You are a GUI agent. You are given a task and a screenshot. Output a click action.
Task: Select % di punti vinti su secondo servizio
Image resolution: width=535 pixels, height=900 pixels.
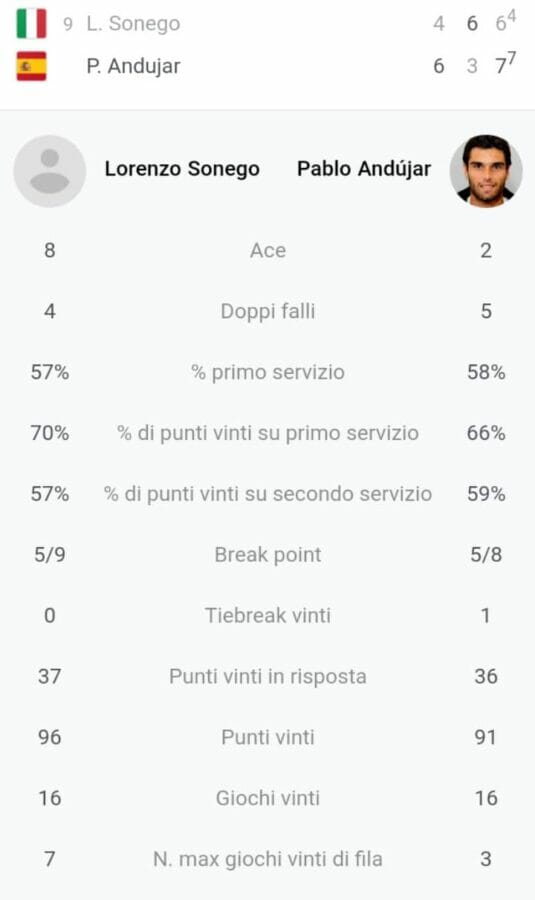click(268, 494)
